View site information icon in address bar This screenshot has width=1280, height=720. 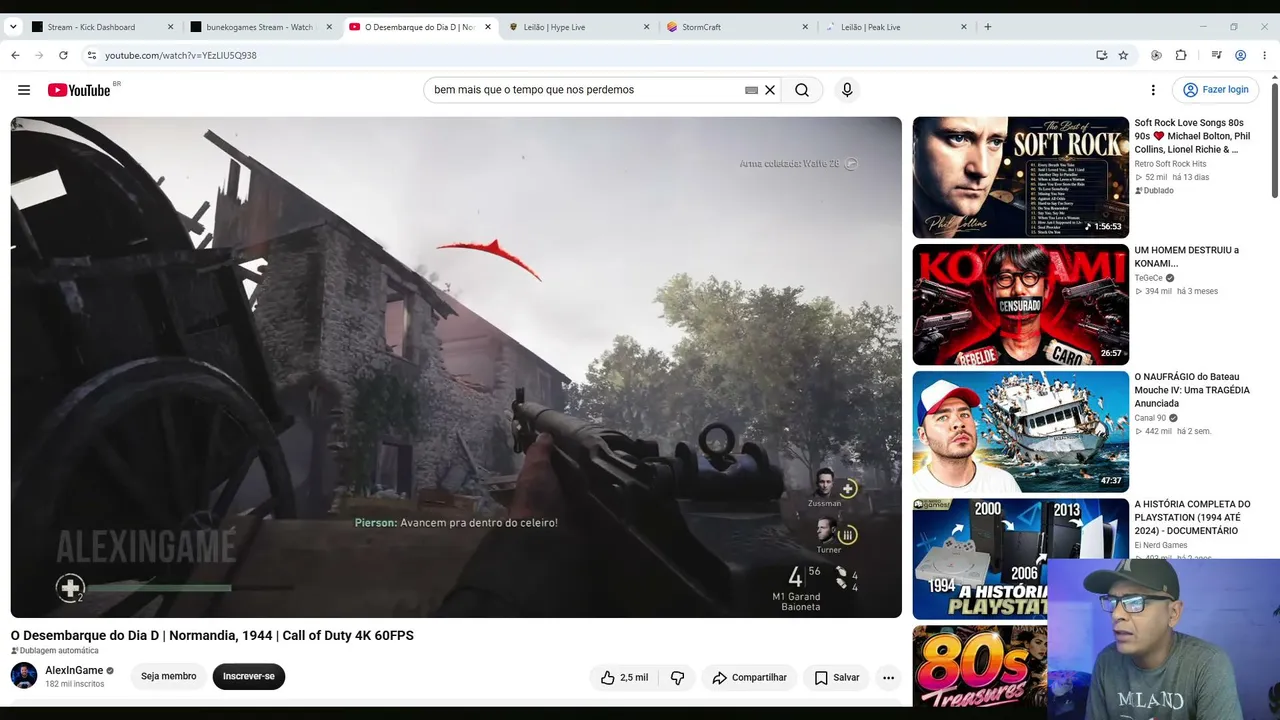(x=91, y=55)
